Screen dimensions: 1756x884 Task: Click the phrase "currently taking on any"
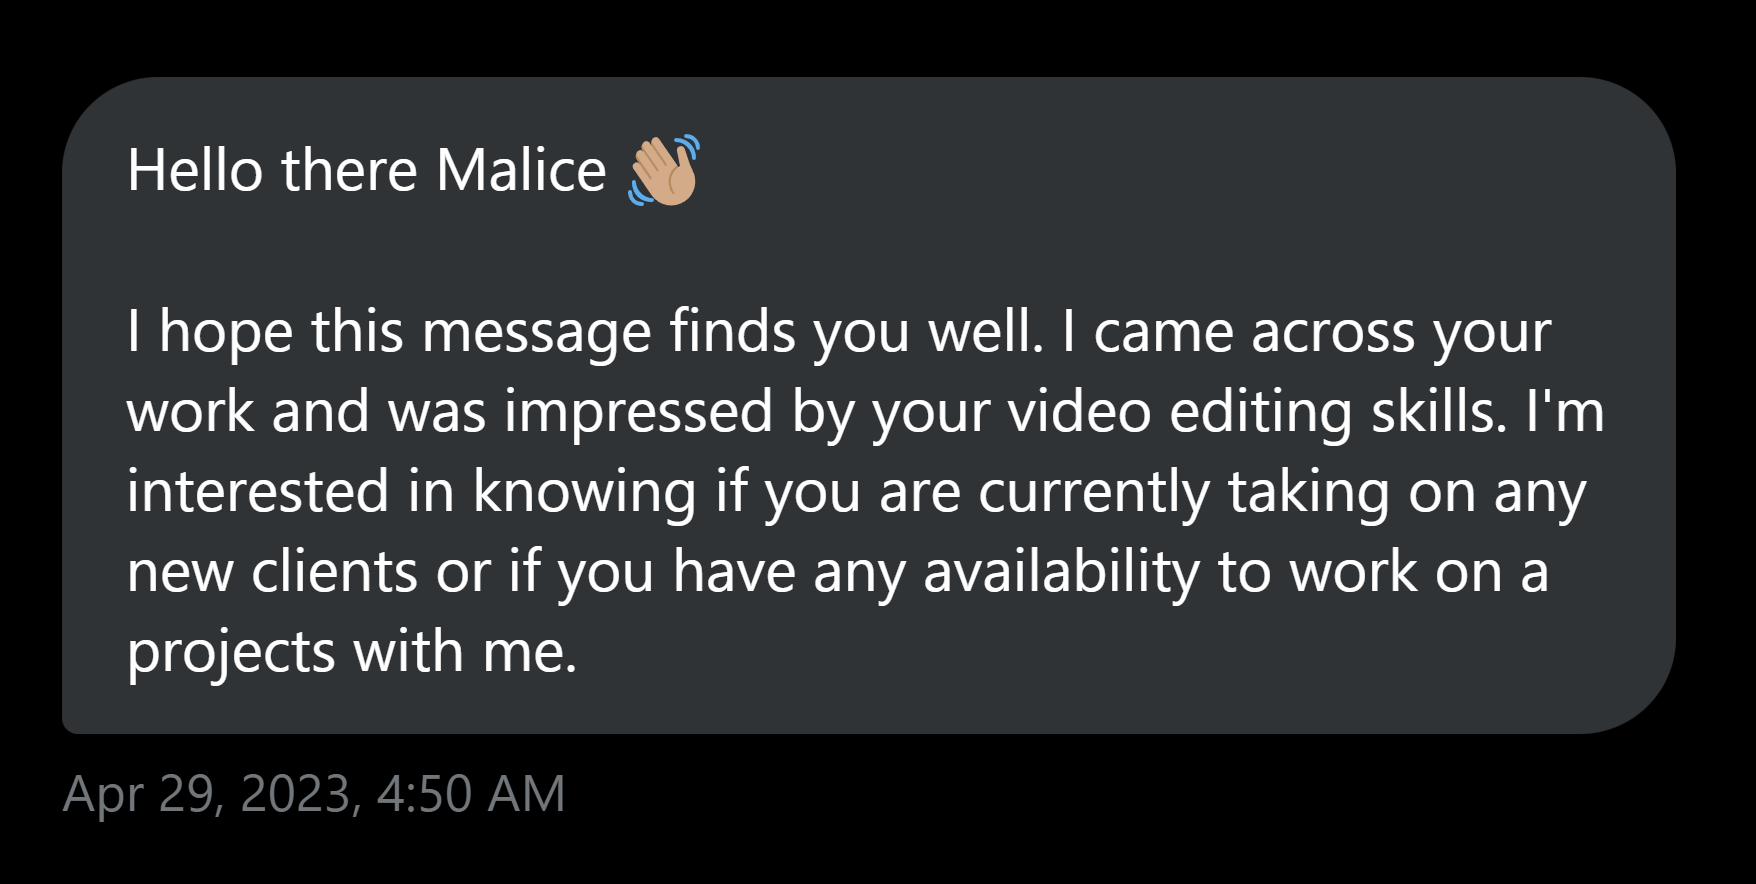pyautogui.click(x=1282, y=492)
